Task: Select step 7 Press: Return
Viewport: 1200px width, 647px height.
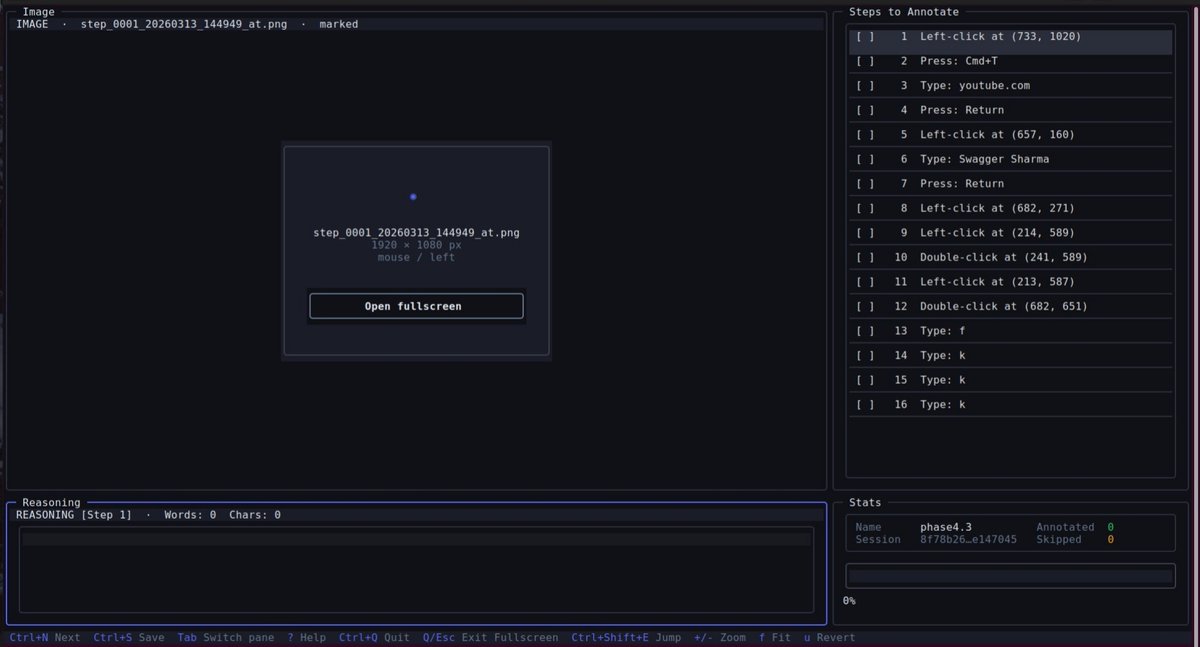Action: tap(1010, 183)
